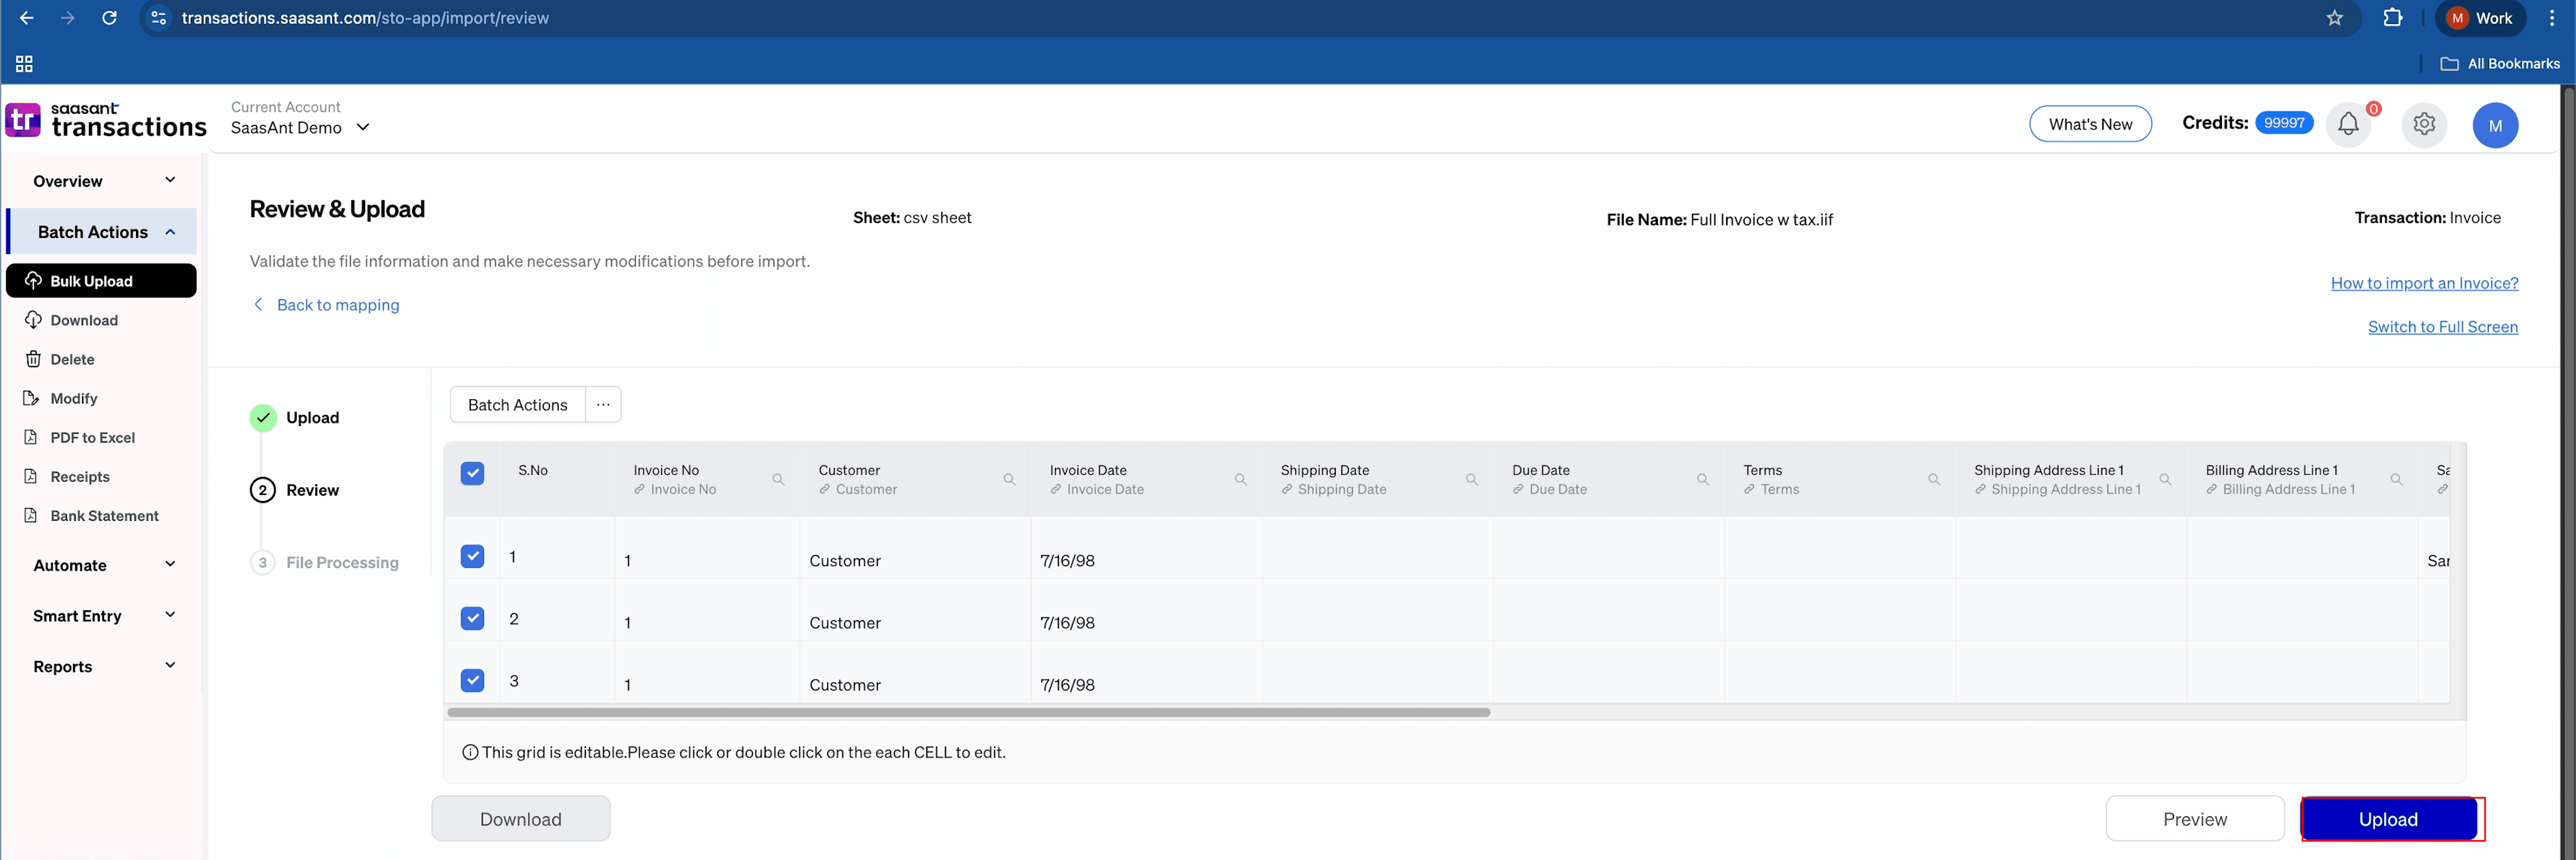Expand the Reports sidebar section
The height and width of the screenshot is (860, 2576).
pos(103,666)
